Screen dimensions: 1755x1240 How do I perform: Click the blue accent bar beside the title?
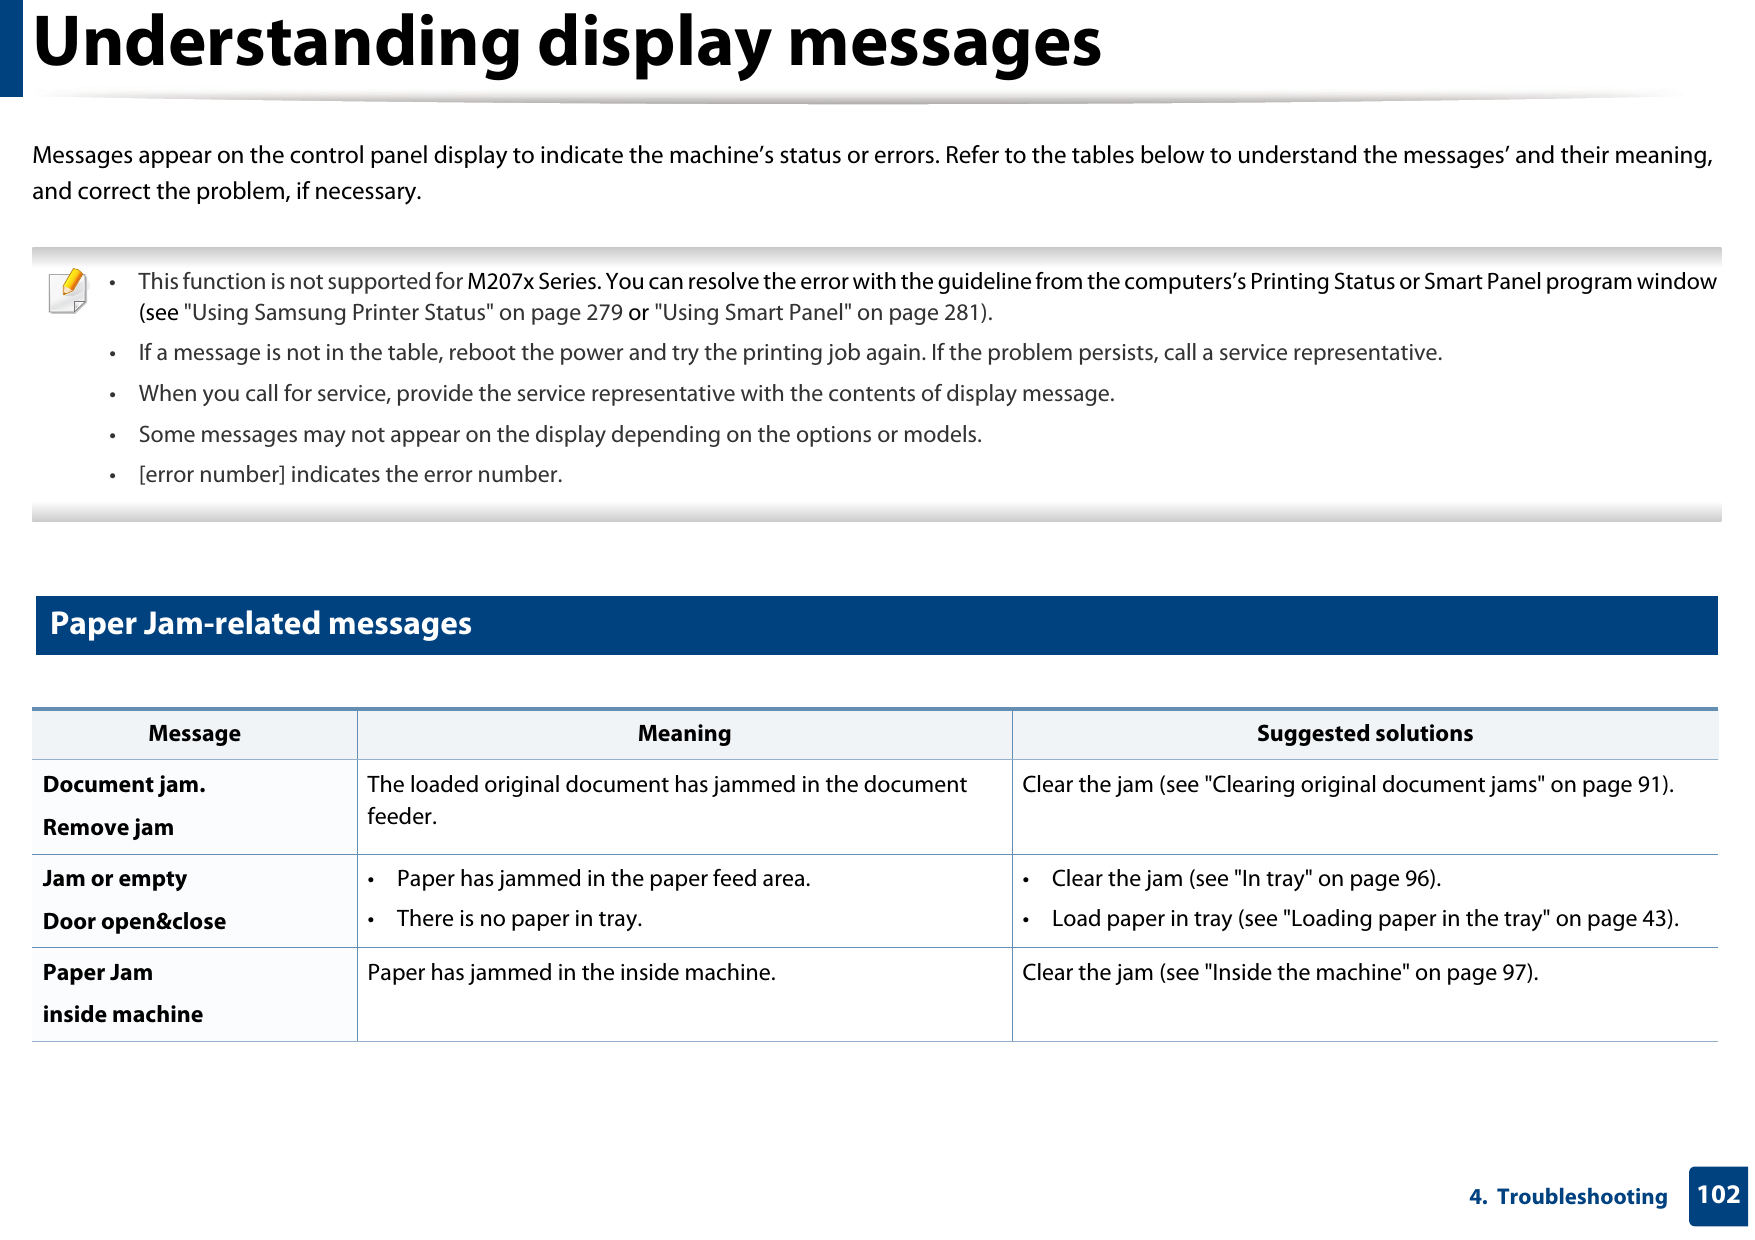coord(11,48)
